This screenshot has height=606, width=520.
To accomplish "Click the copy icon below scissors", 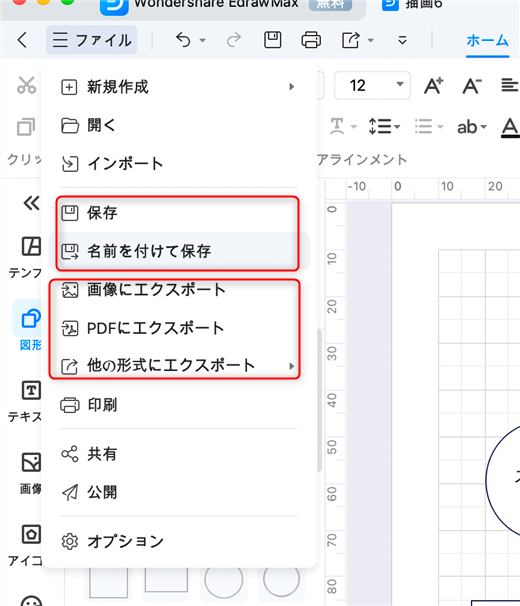I will tap(26, 126).
